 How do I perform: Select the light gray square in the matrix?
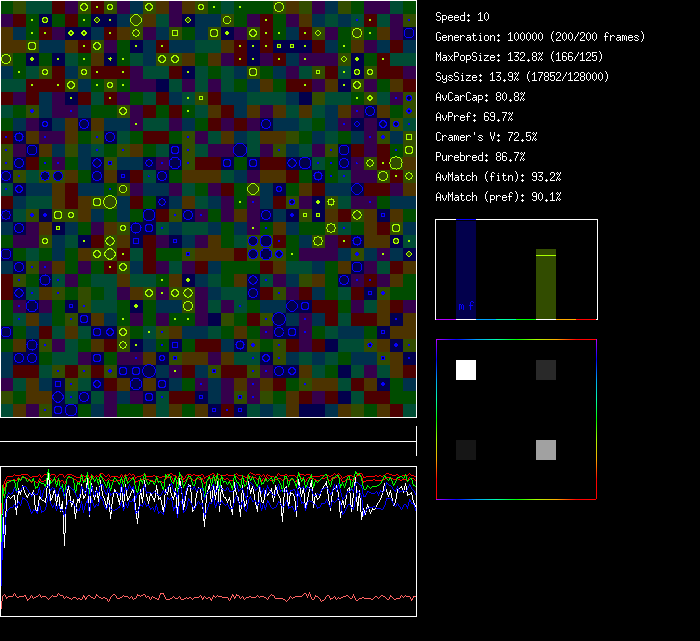(545, 450)
